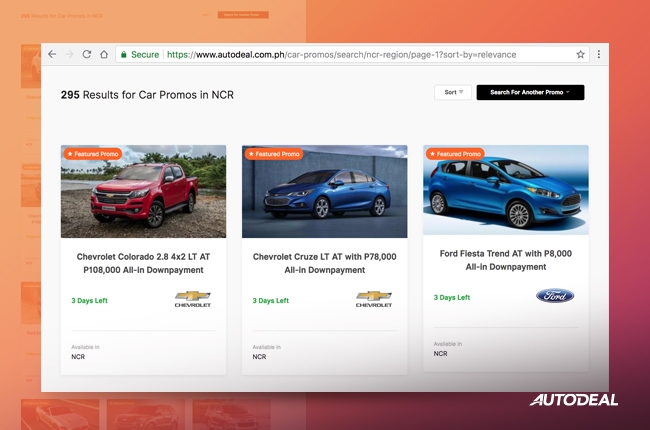Click the 295 Results for Car Promos heading

(x=147, y=95)
